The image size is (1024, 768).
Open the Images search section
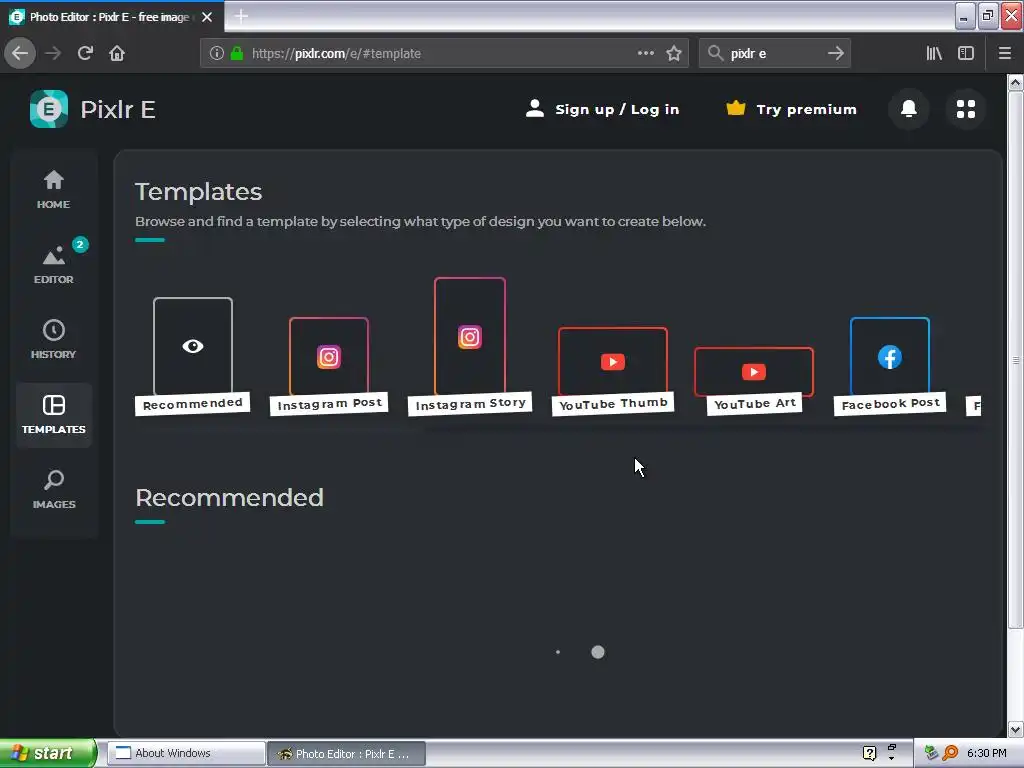(54, 489)
